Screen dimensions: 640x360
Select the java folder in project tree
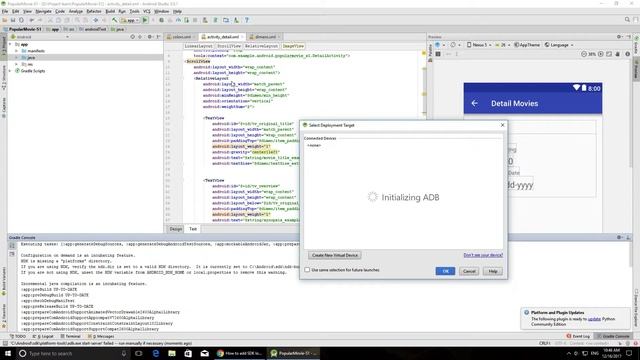pos(85,58)
